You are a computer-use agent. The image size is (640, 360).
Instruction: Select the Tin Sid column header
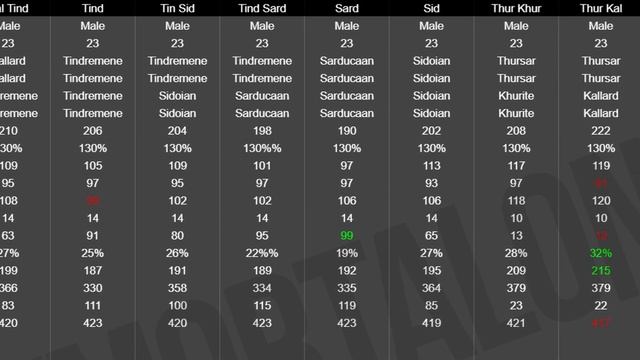click(177, 8)
